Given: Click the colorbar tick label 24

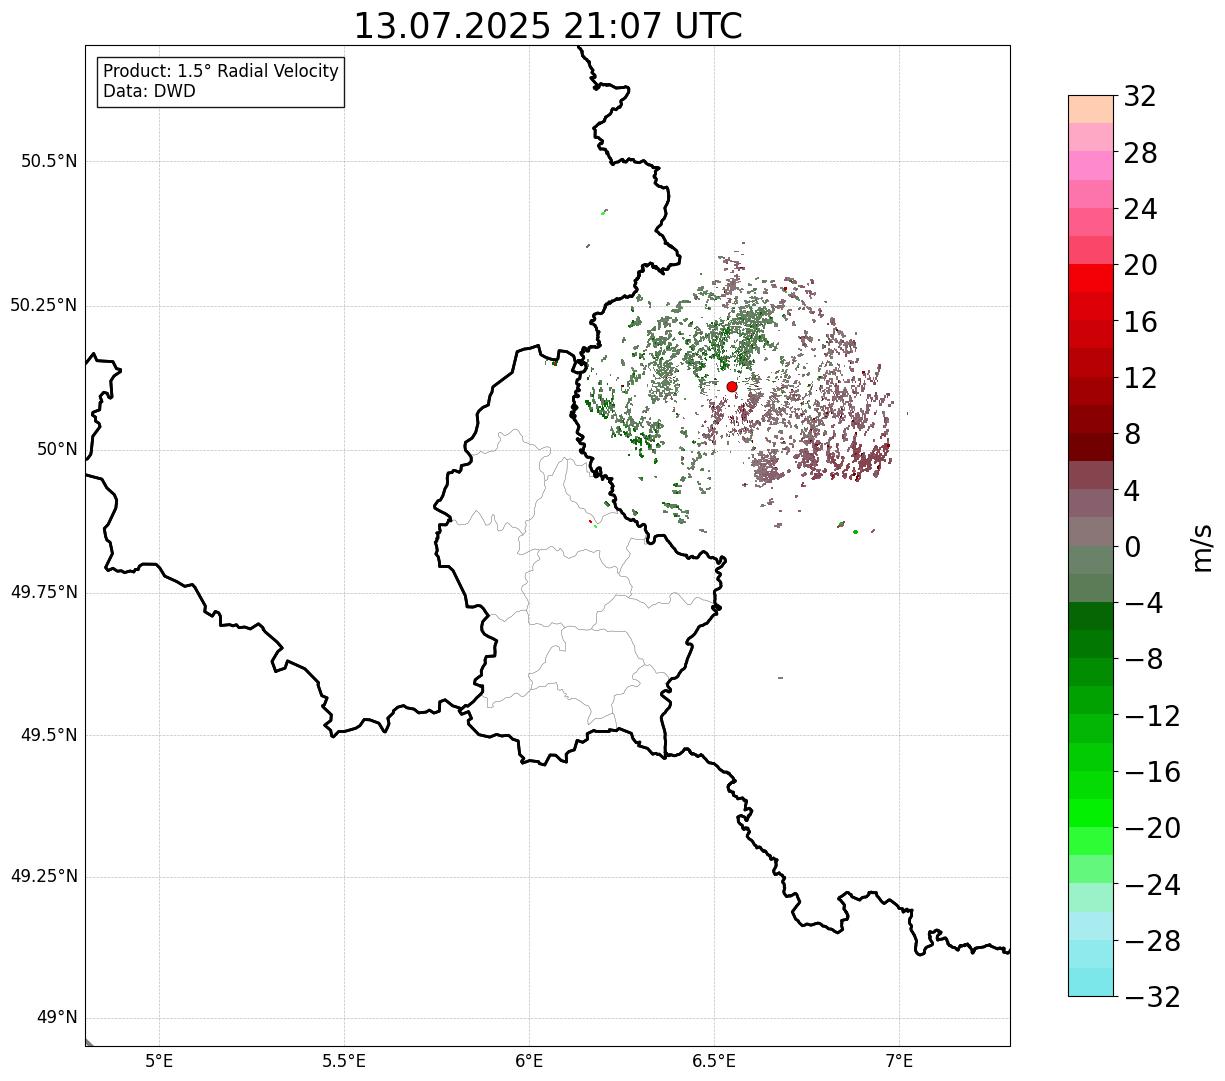Looking at the screenshot, I should pyautogui.click(x=1140, y=209).
